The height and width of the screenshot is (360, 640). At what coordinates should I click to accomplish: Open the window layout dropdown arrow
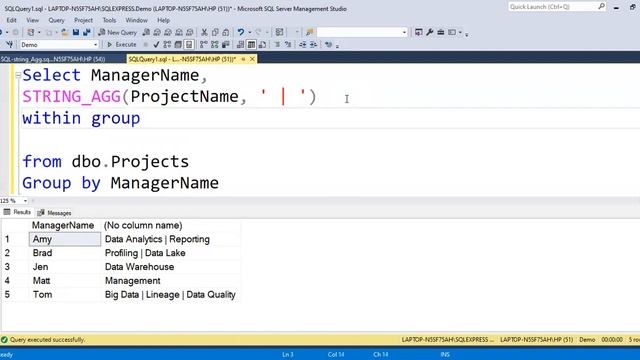460,32
